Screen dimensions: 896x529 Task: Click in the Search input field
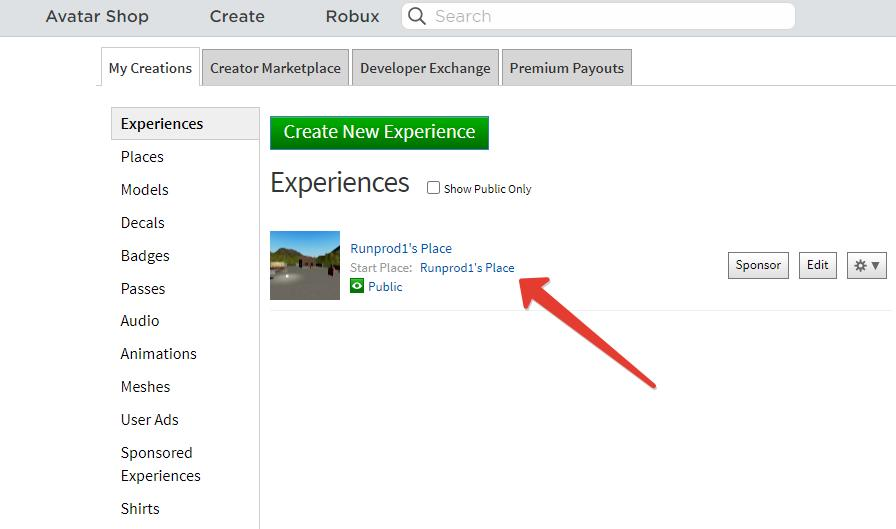(610, 16)
